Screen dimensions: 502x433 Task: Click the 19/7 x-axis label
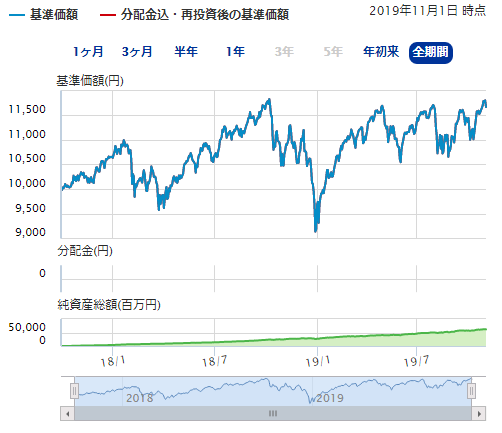coord(416,361)
